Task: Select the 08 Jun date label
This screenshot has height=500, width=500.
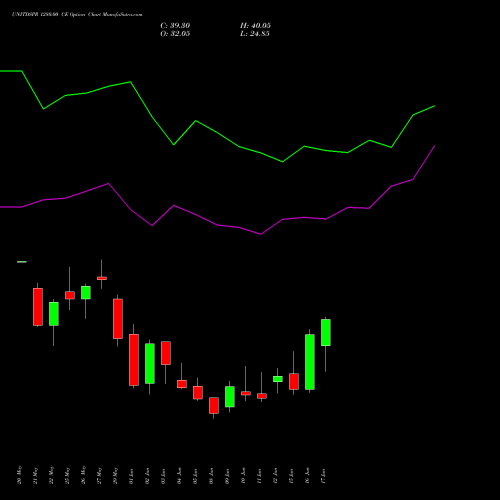Action: (x=211, y=476)
